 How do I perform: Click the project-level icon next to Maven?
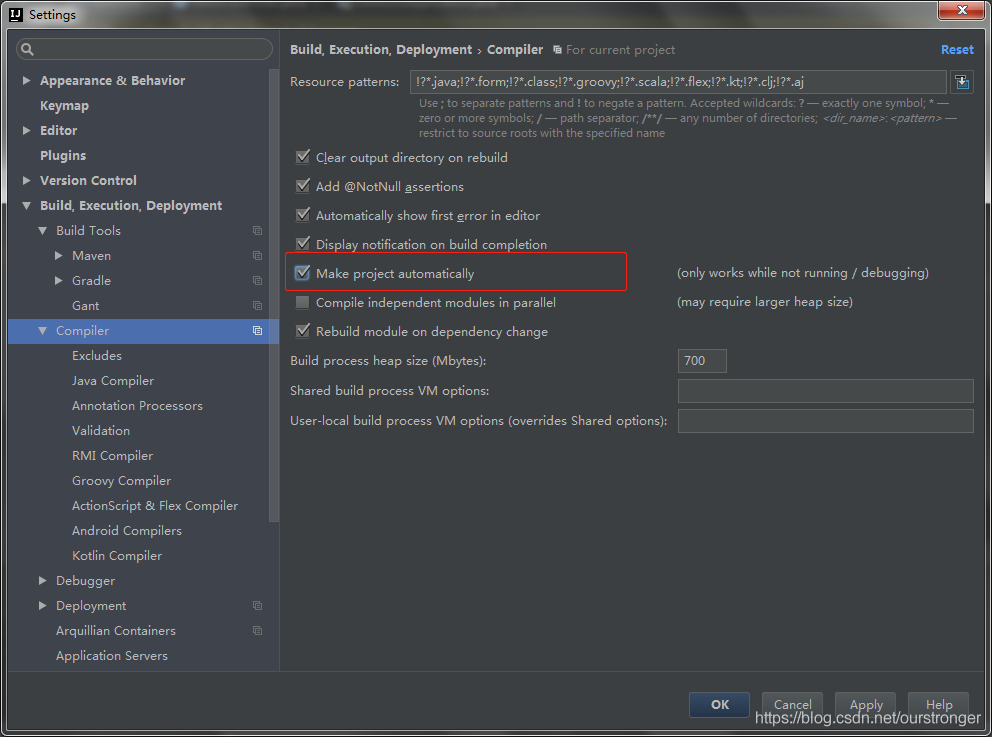257,256
